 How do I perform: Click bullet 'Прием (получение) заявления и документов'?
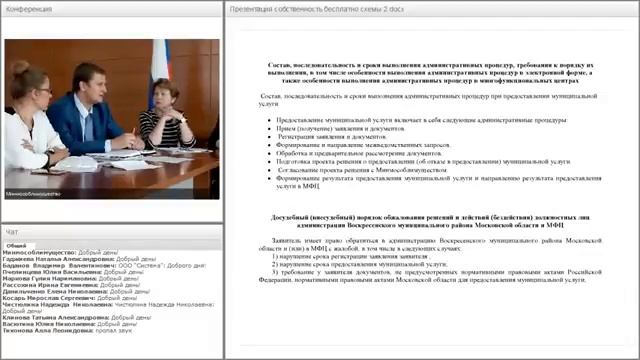click(340, 129)
